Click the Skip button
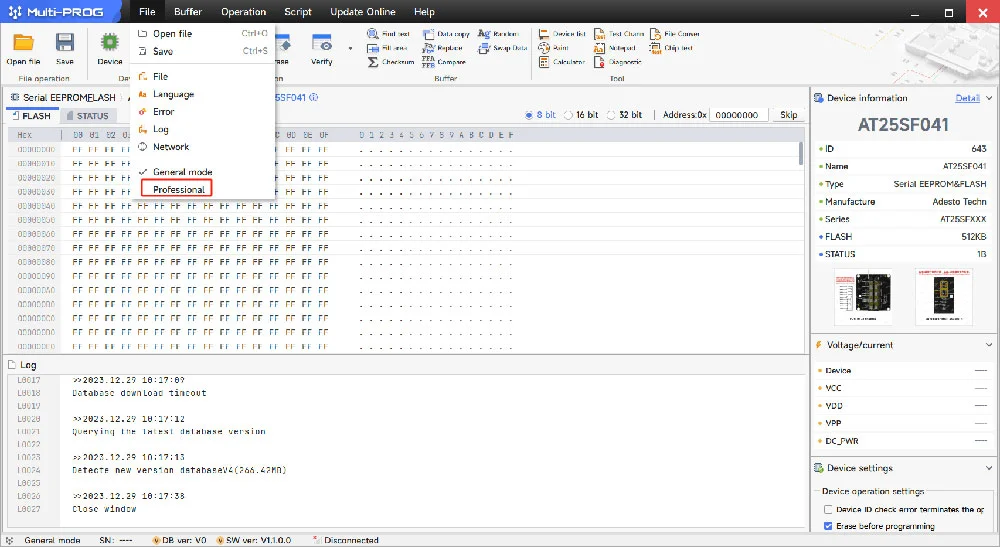 click(x=788, y=115)
